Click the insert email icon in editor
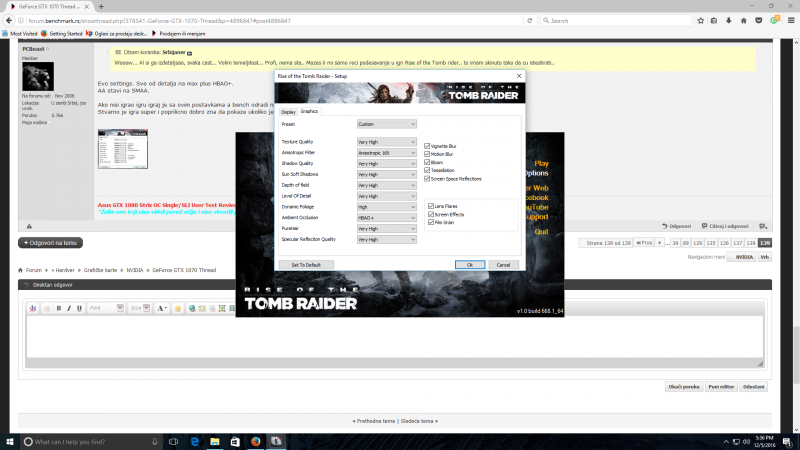Screen dimensions: 800x450 [x=202, y=308]
